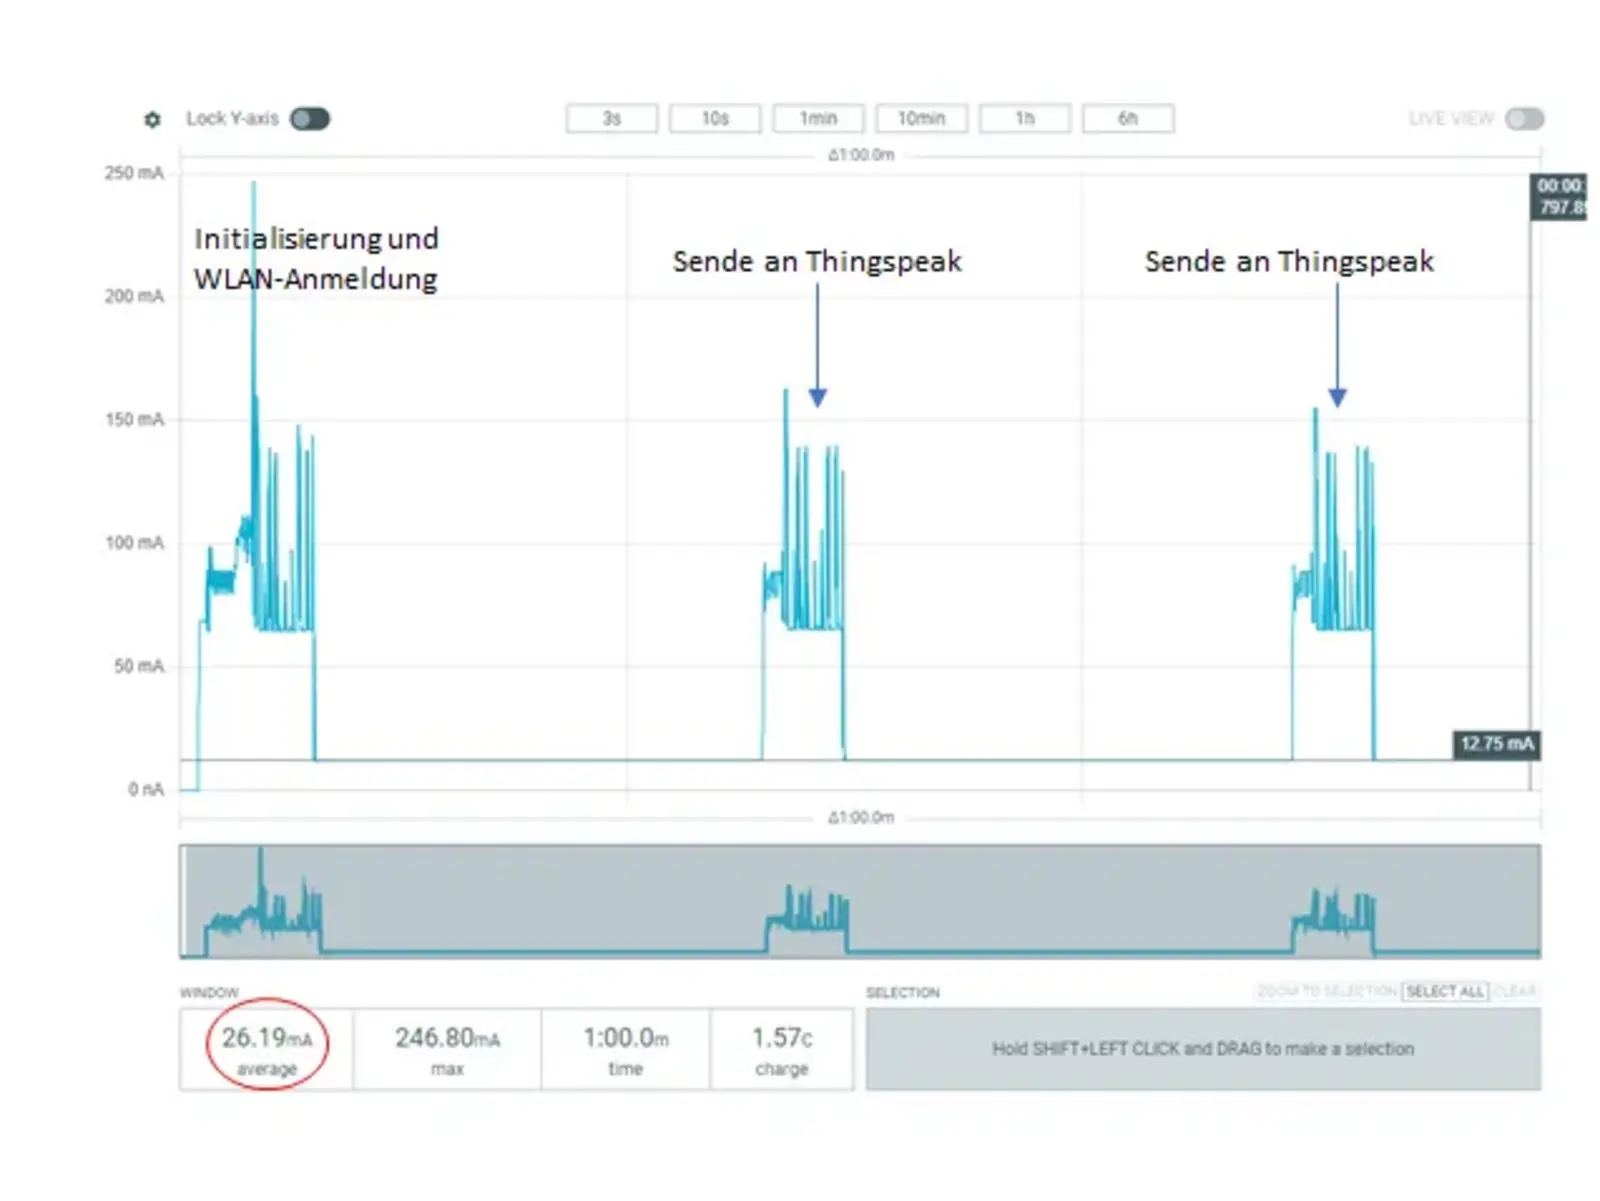Choose the 1min time window

click(818, 119)
